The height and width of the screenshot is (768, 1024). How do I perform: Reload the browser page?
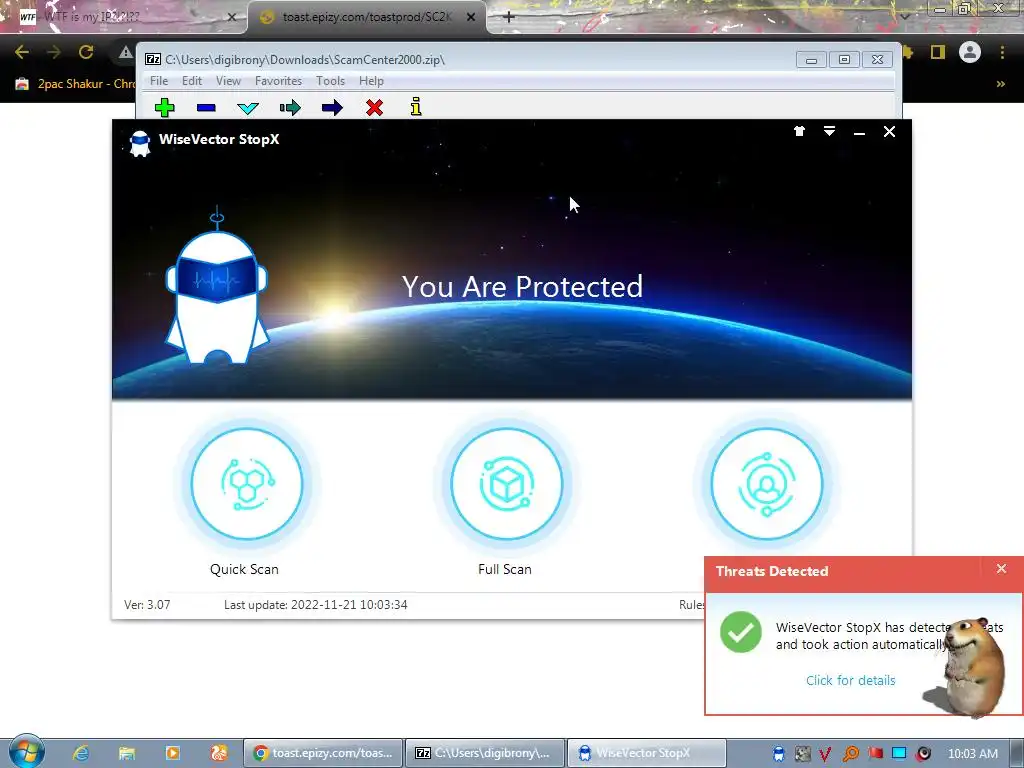[x=86, y=52]
